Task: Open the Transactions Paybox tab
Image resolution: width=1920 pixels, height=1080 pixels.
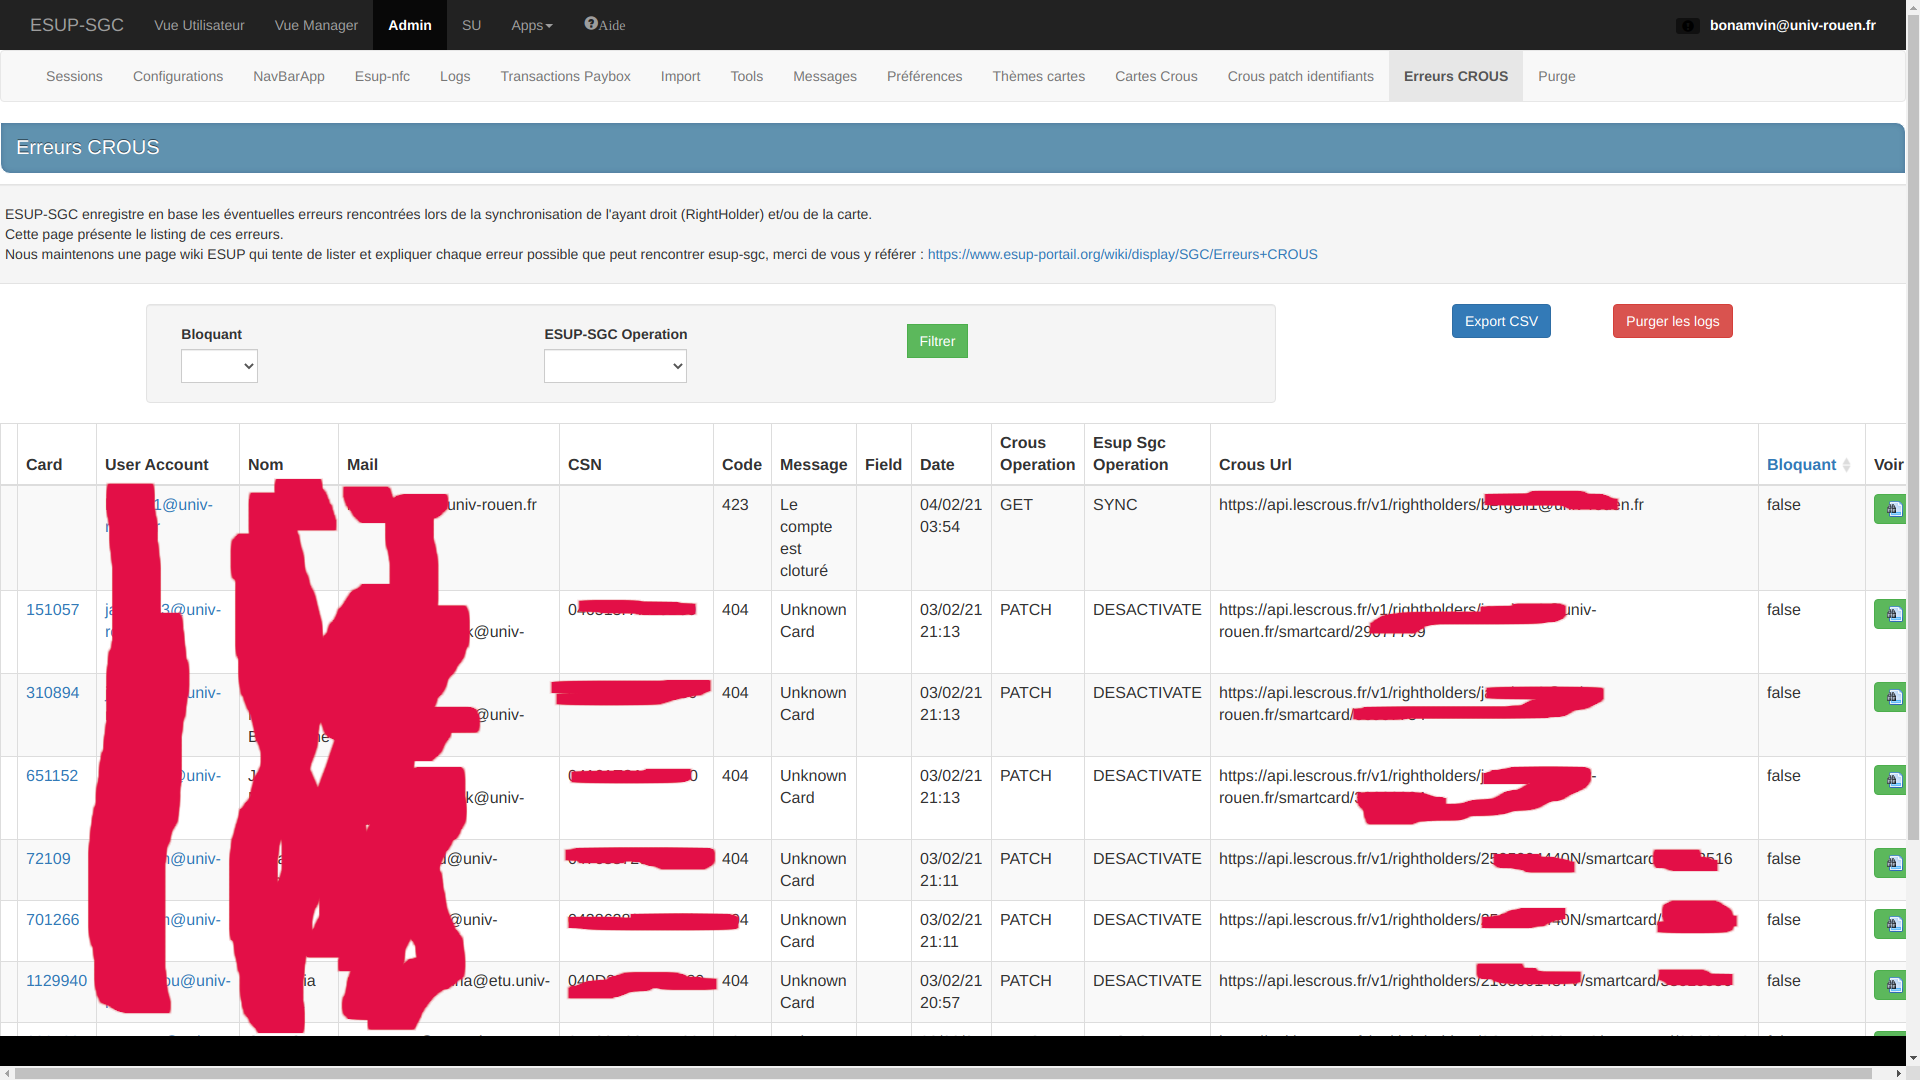Action: coord(565,77)
